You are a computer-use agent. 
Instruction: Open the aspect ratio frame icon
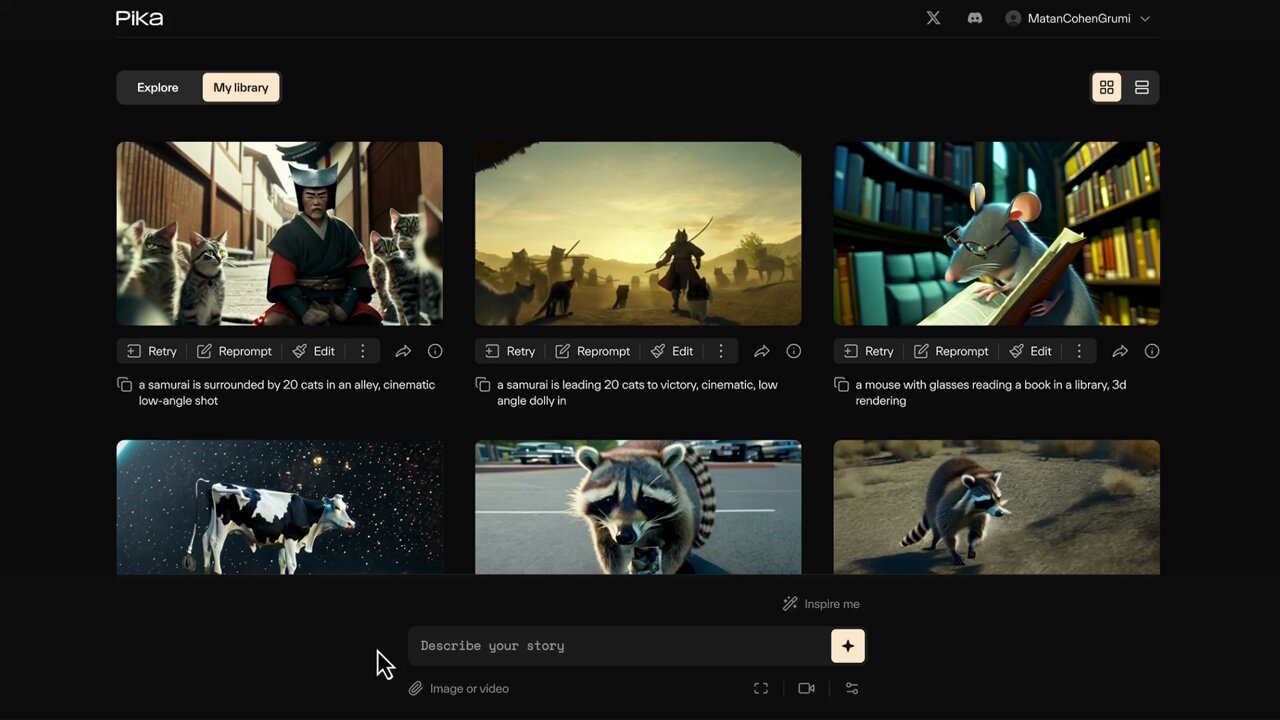tap(761, 688)
